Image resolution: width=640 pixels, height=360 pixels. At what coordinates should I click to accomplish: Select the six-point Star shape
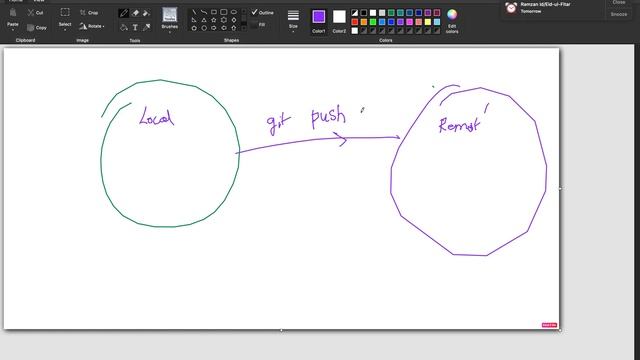224,20
